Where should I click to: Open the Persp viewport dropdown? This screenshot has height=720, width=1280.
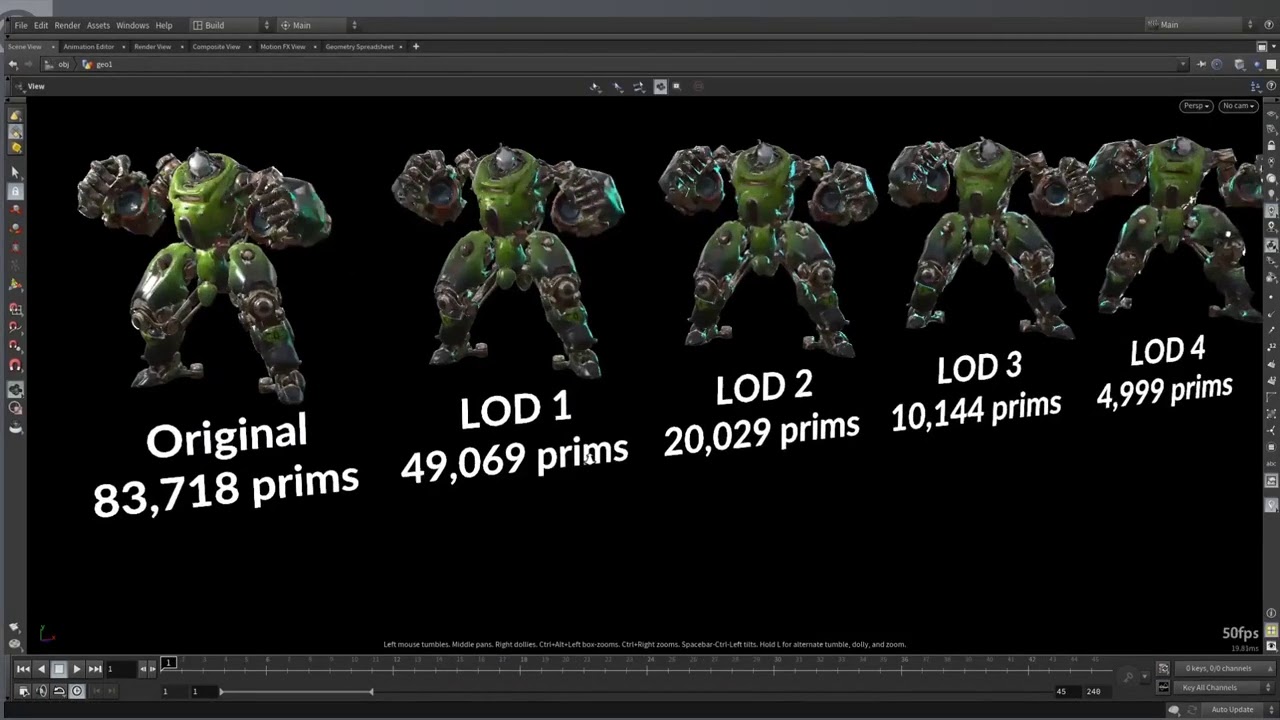pyautogui.click(x=1196, y=106)
